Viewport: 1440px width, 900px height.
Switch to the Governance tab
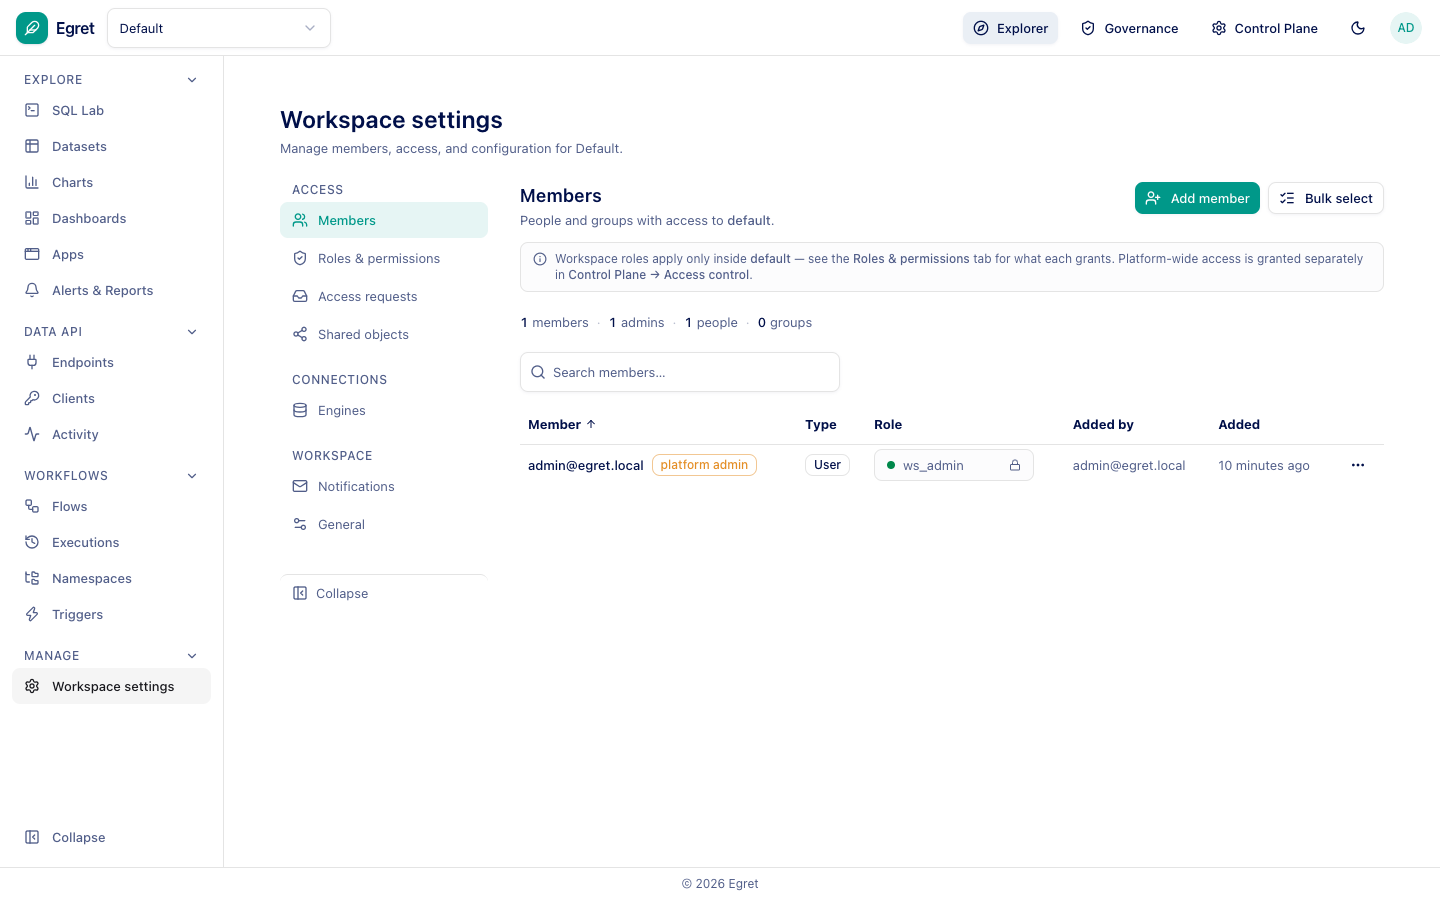[1129, 28]
